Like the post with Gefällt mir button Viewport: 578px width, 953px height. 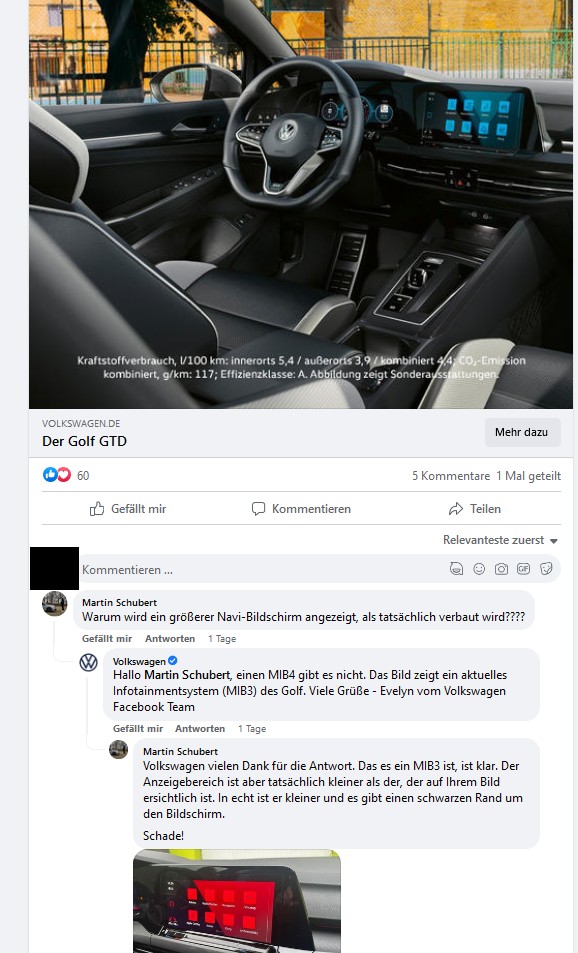[x=128, y=509]
